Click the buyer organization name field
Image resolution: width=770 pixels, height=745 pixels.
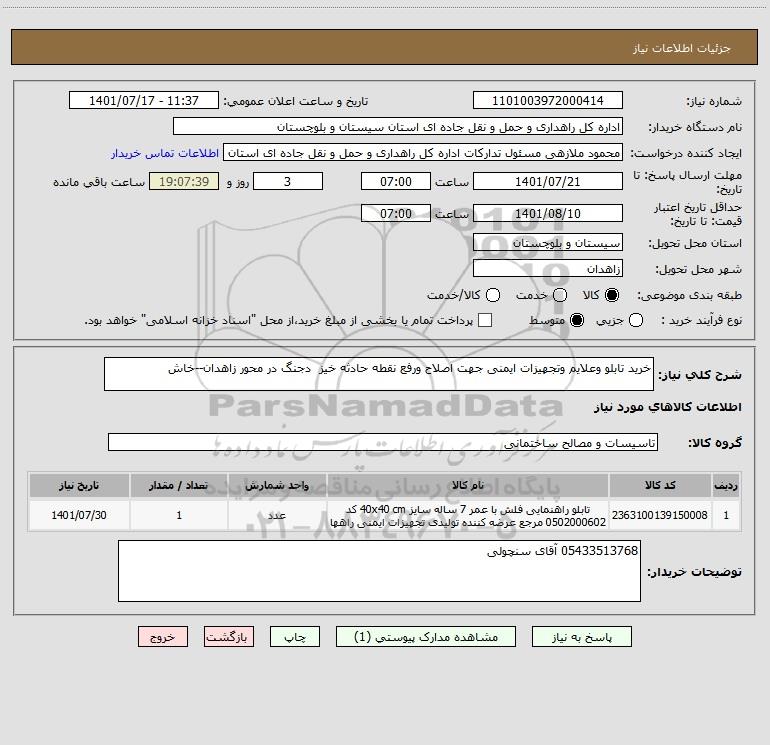[x=398, y=127]
